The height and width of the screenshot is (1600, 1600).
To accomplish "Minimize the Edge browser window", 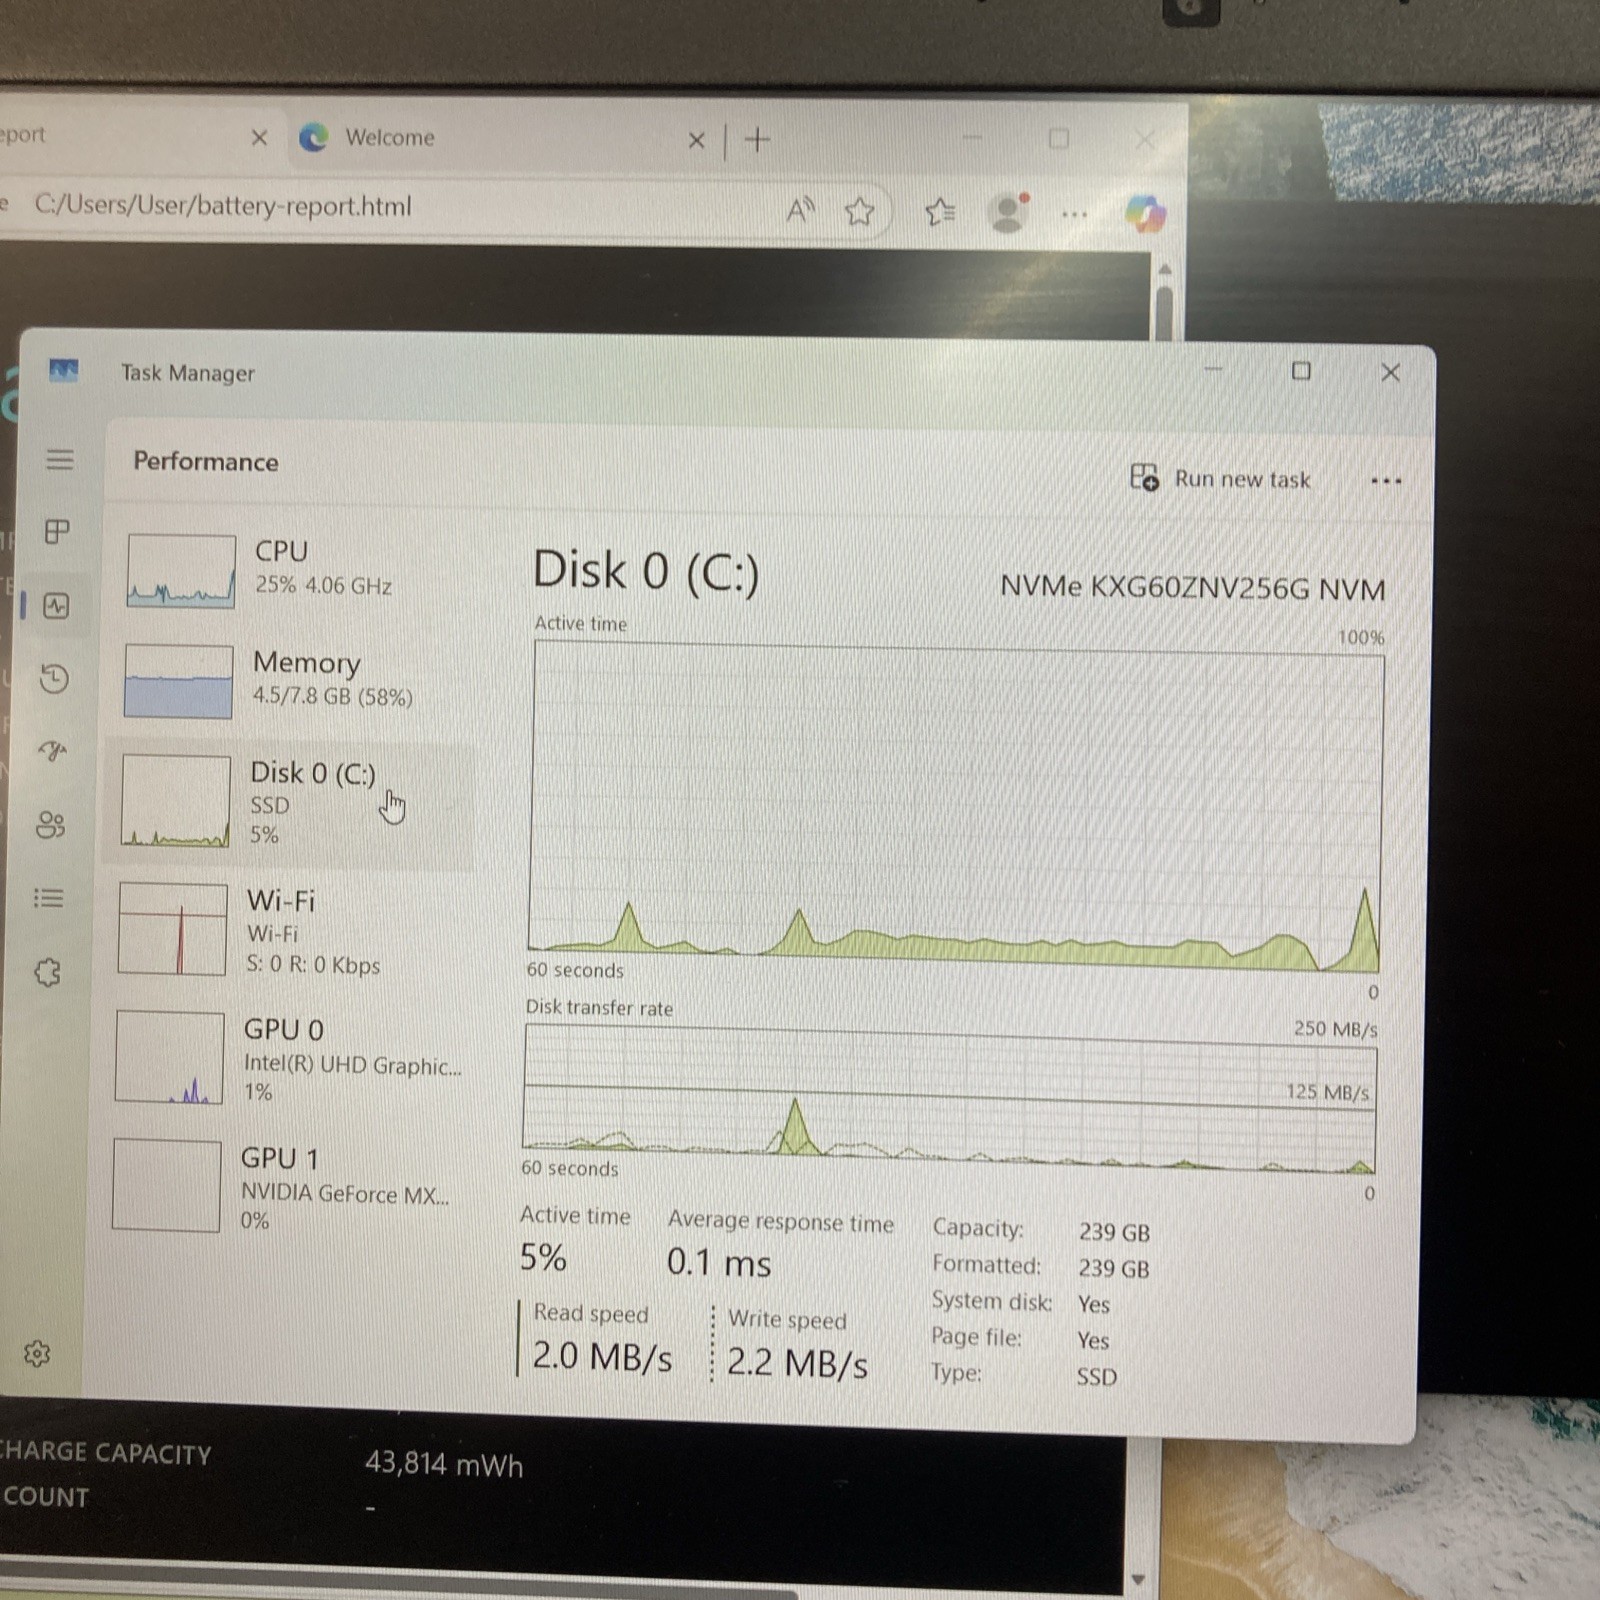I will point(972,138).
